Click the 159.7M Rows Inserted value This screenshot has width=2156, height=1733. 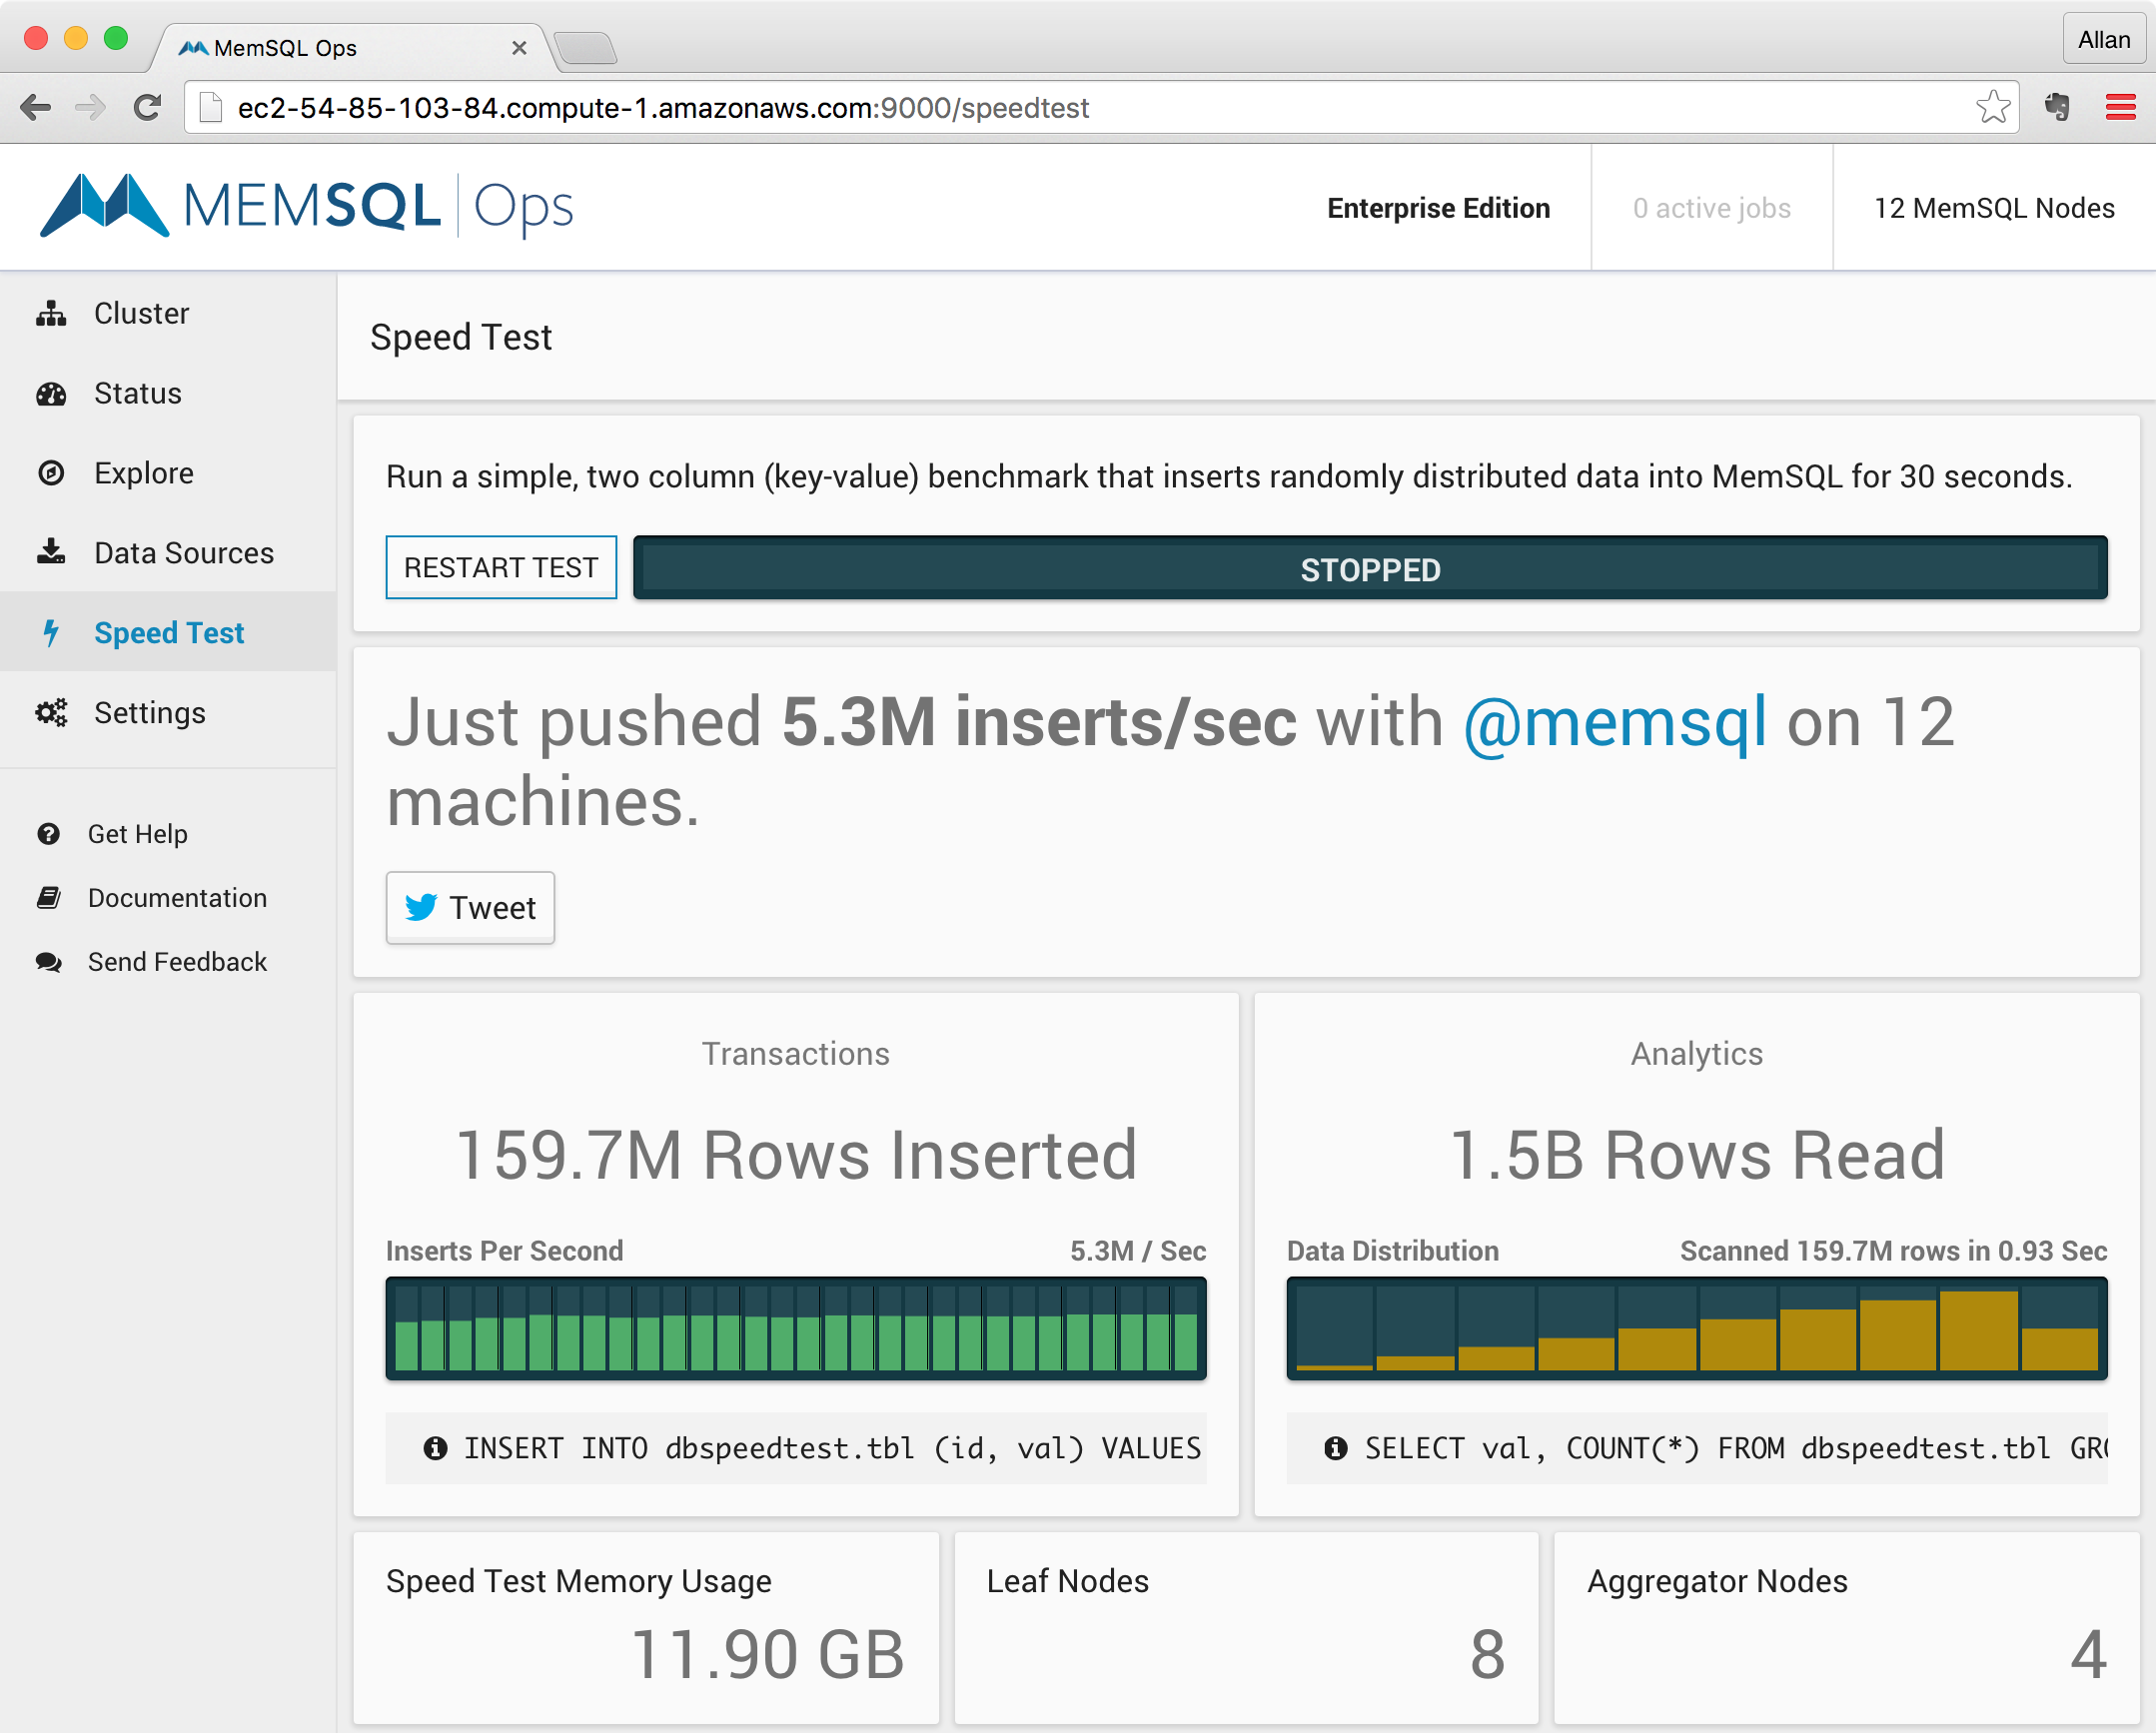click(x=796, y=1154)
